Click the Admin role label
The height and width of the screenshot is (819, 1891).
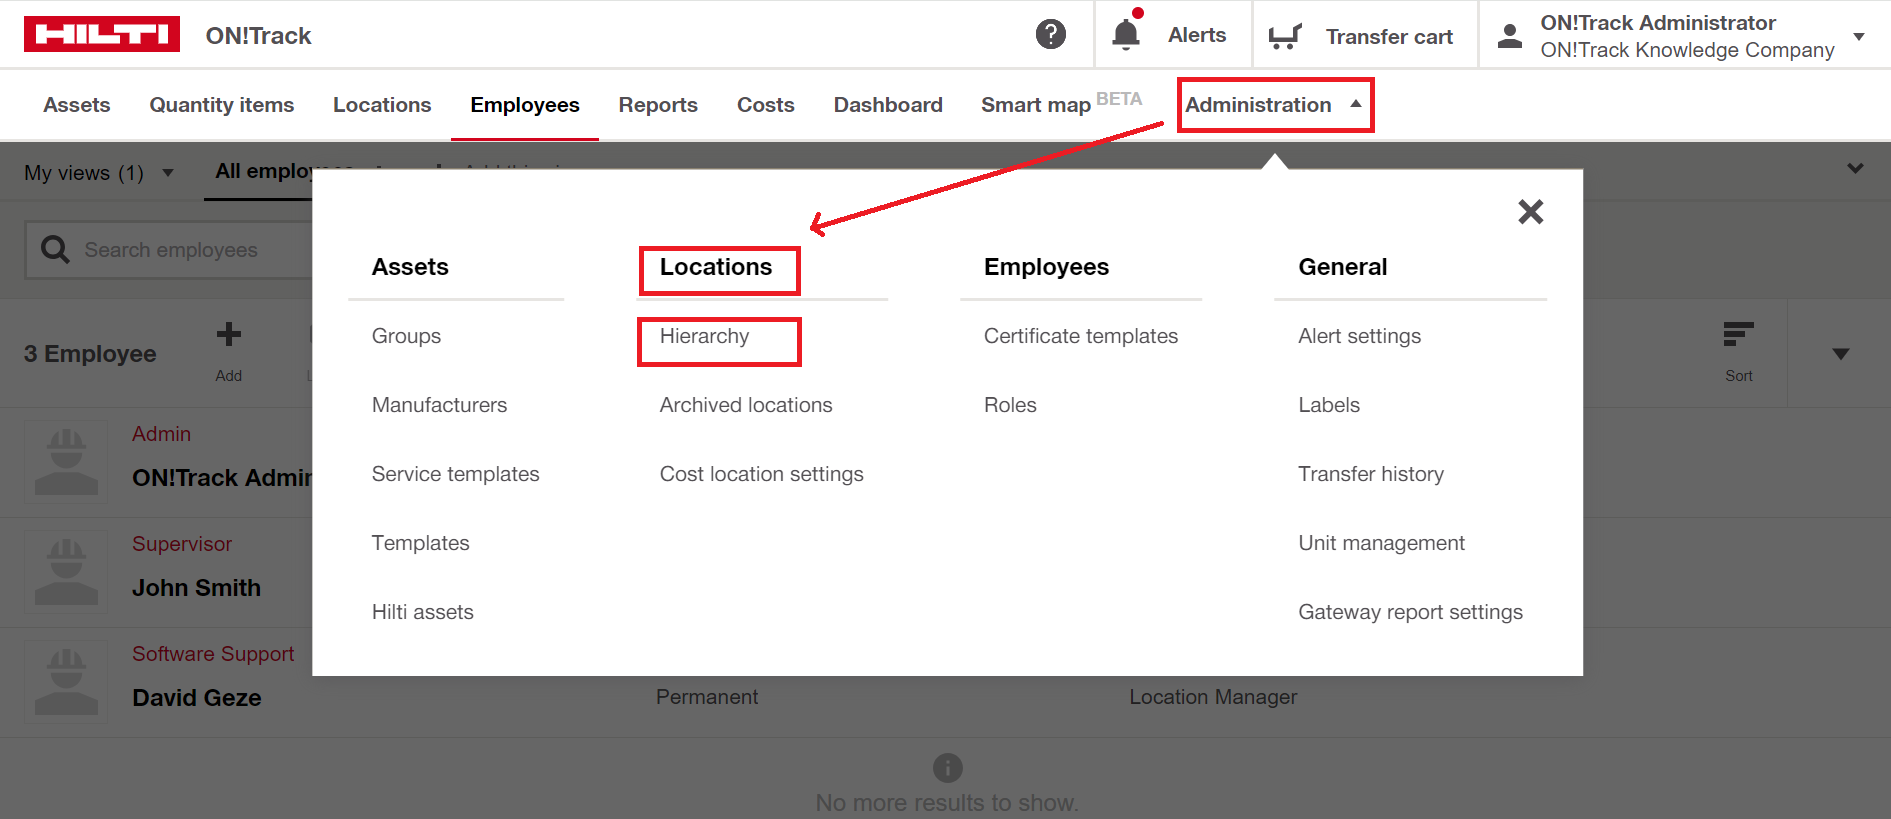[161, 434]
